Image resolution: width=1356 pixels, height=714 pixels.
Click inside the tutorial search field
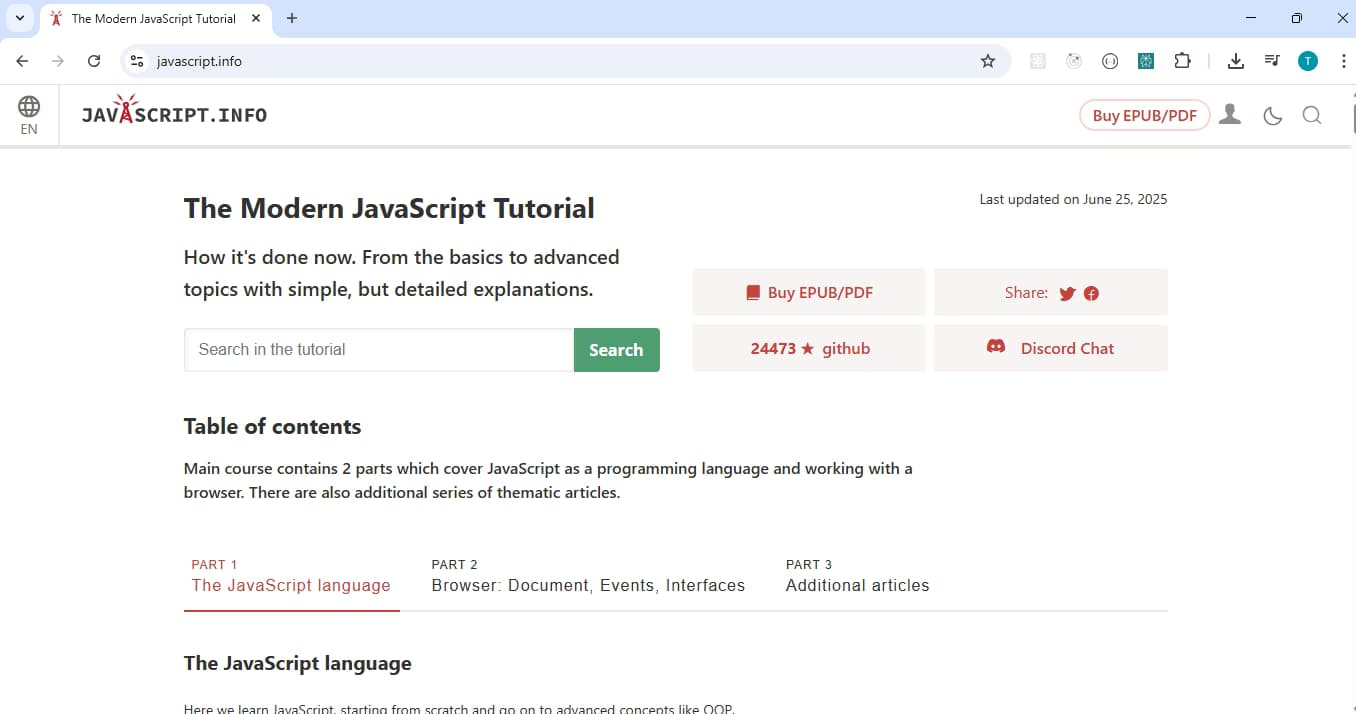click(x=378, y=349)
